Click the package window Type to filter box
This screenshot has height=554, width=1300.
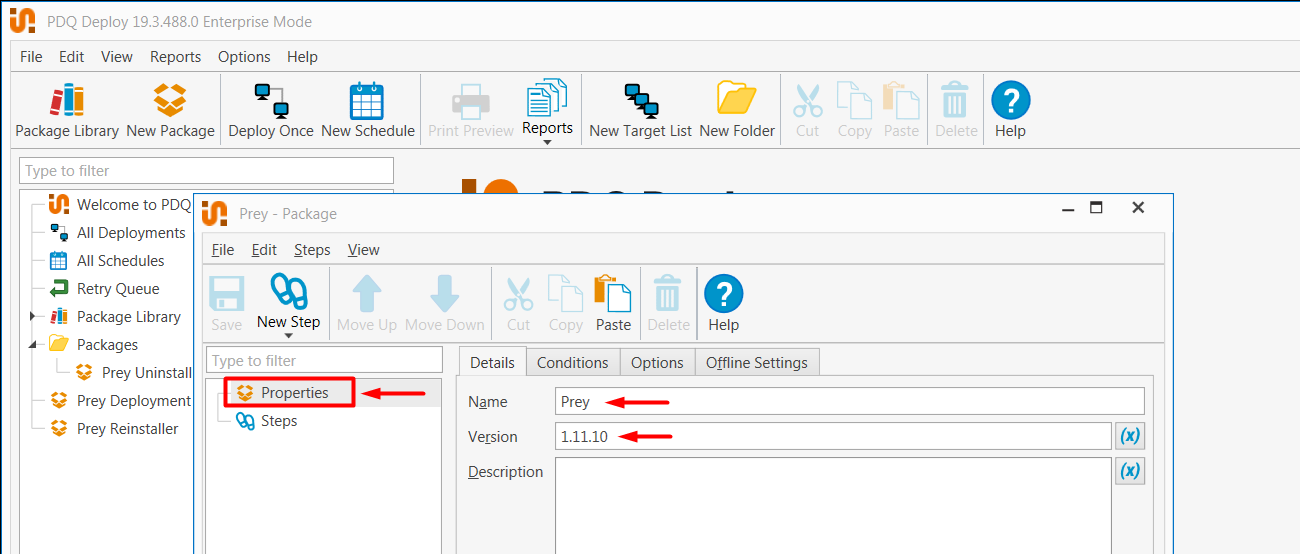coord(324,360)
